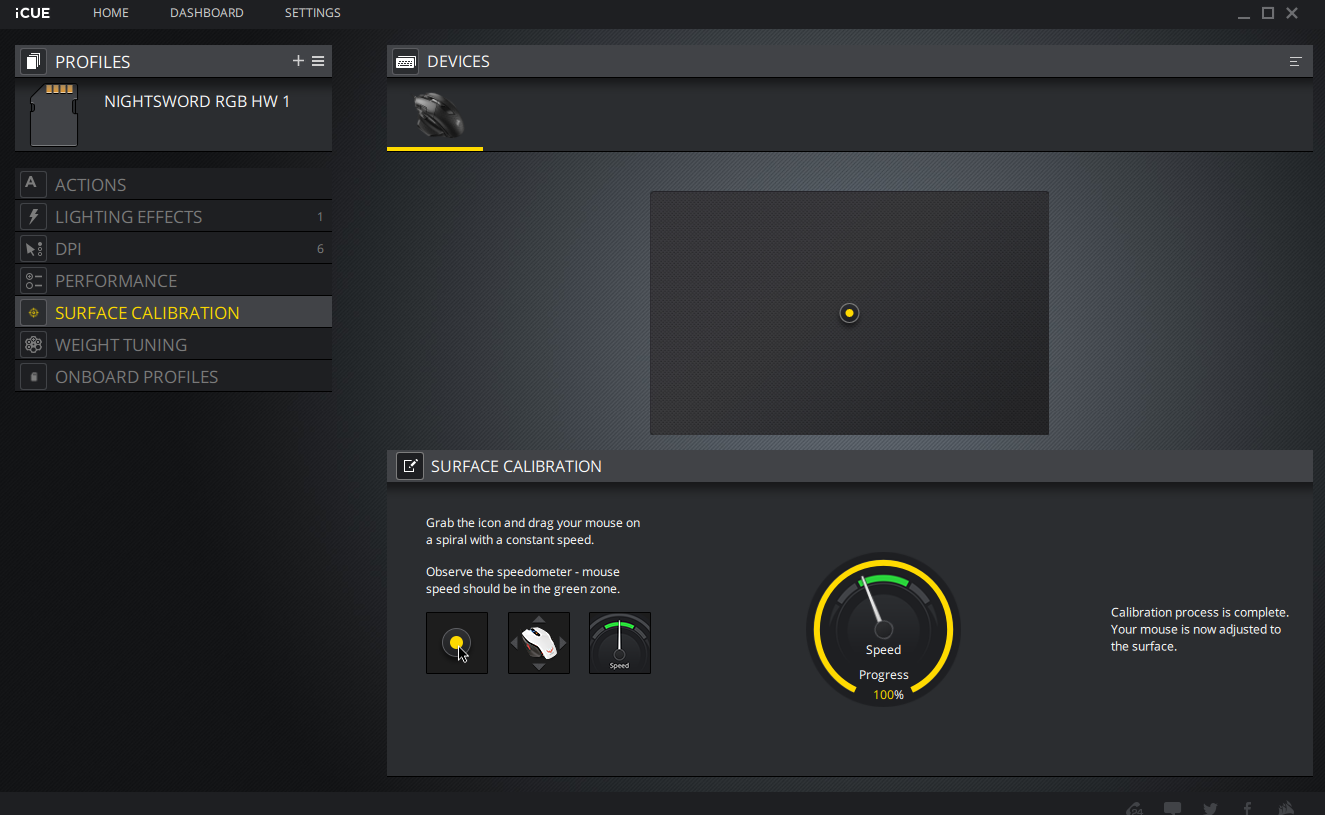This screenshot has width=1325, height=815.
Task: Open the Twitter link icon
Action: (x=1210, y=808)
